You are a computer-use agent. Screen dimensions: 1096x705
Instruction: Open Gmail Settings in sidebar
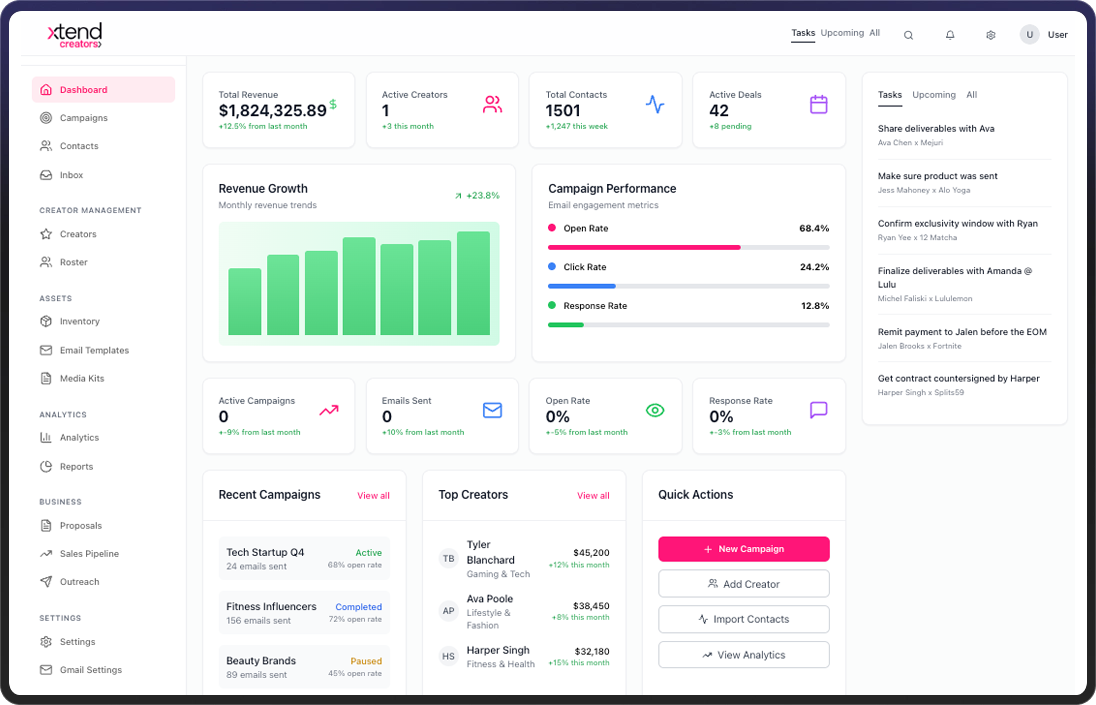click(90, 670)
